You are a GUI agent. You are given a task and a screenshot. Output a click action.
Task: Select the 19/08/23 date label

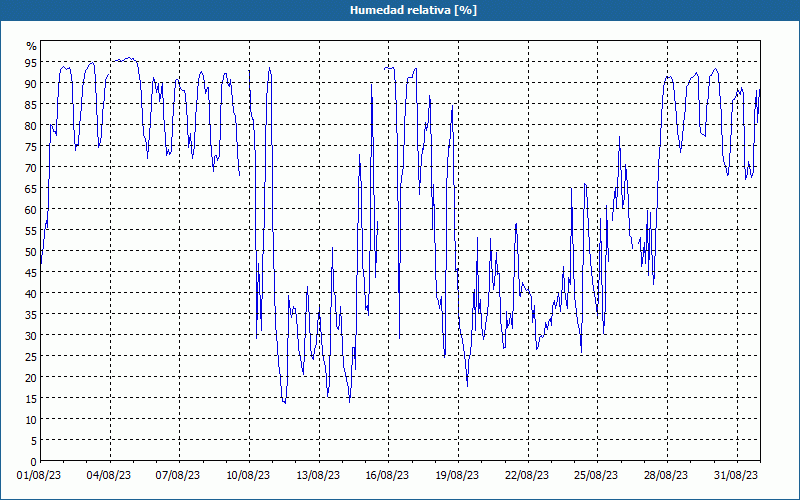click(457, 476)
